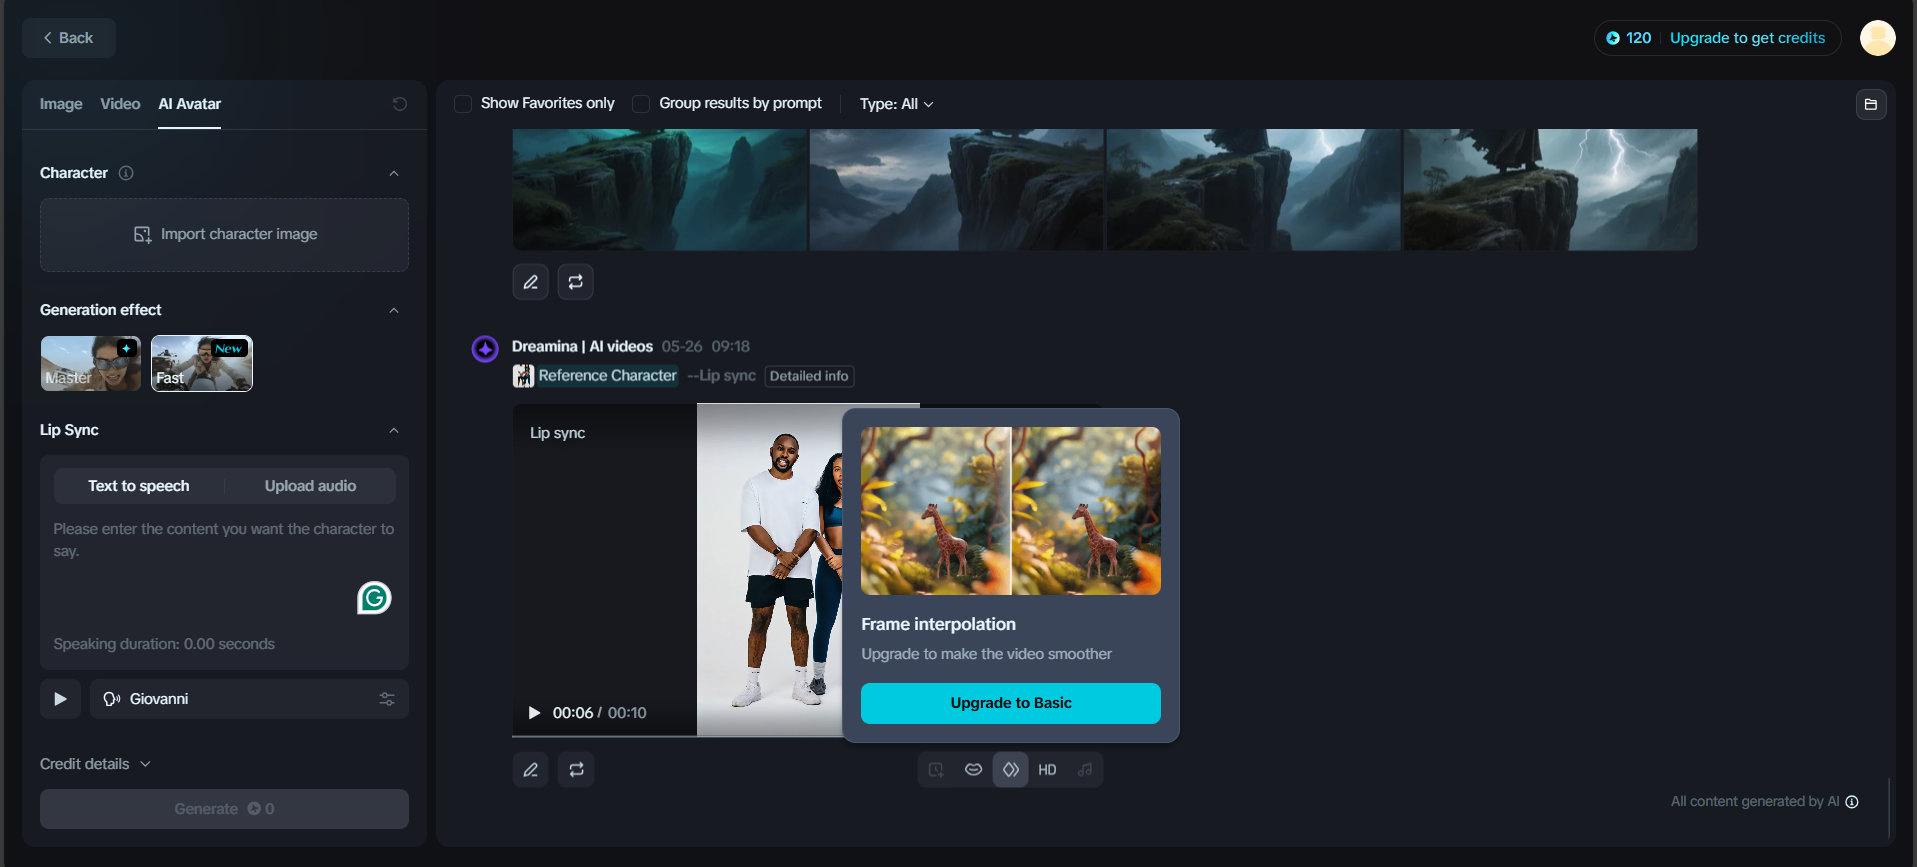Viewport: 1917px width, 867px height.
Task: Switch to the Video tab
Action: (120, 104)
